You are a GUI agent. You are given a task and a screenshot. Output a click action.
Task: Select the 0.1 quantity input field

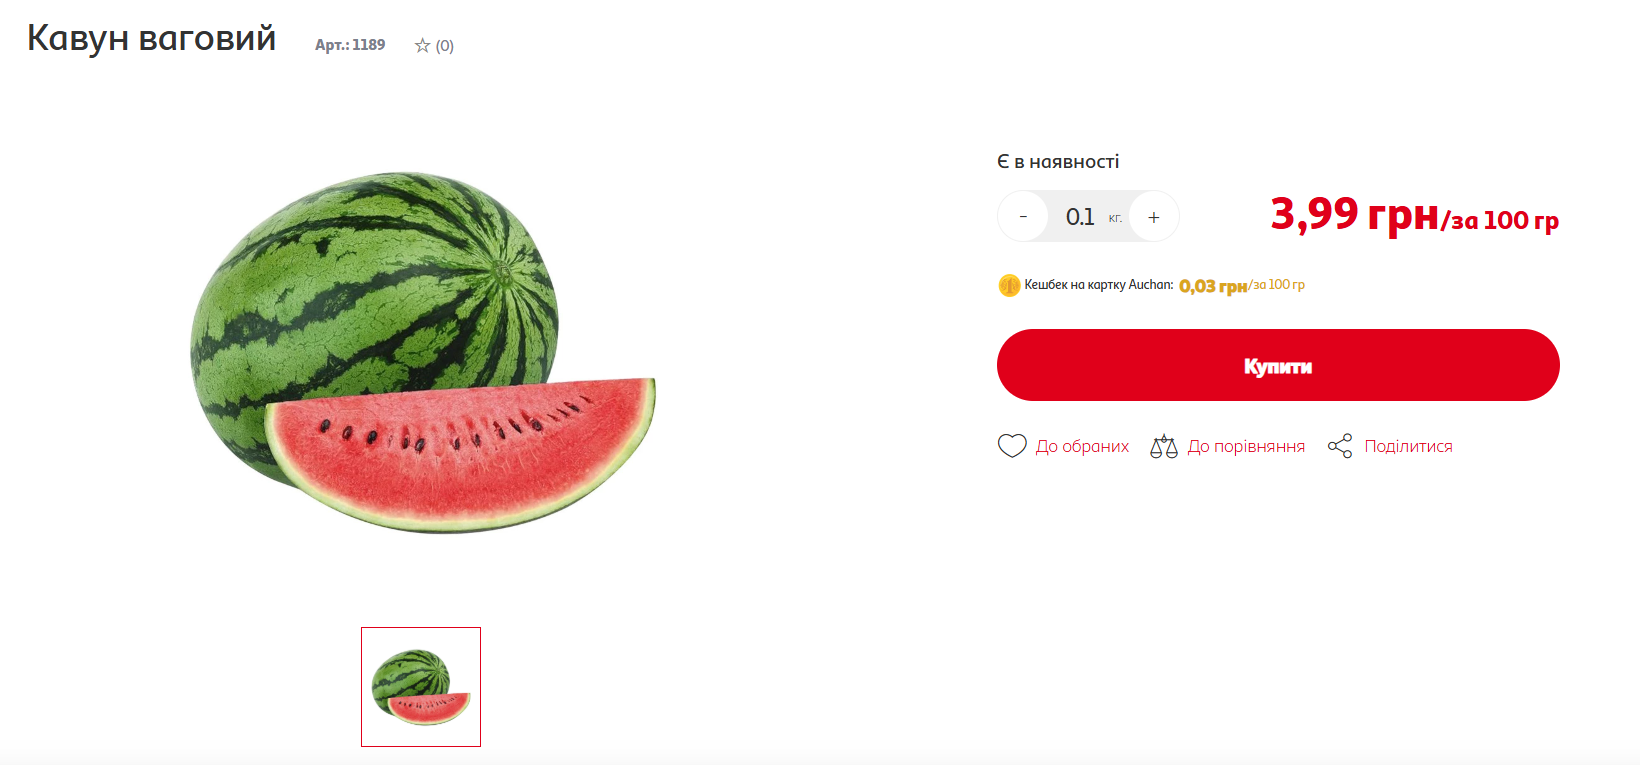[x=1088, y=216]
